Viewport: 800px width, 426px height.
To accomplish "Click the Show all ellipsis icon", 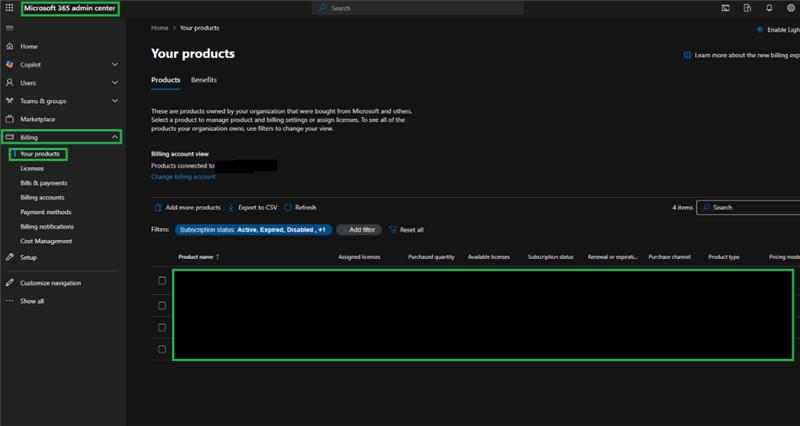I will (9, 301).
